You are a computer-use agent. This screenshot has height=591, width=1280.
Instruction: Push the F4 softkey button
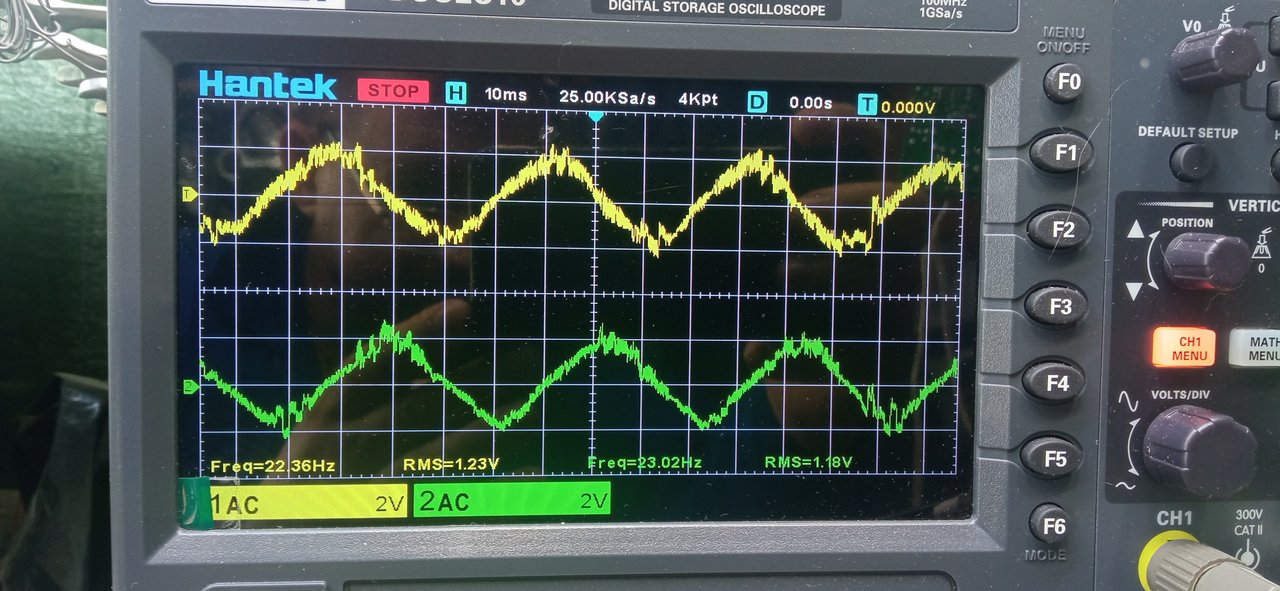pos(1056,382)
